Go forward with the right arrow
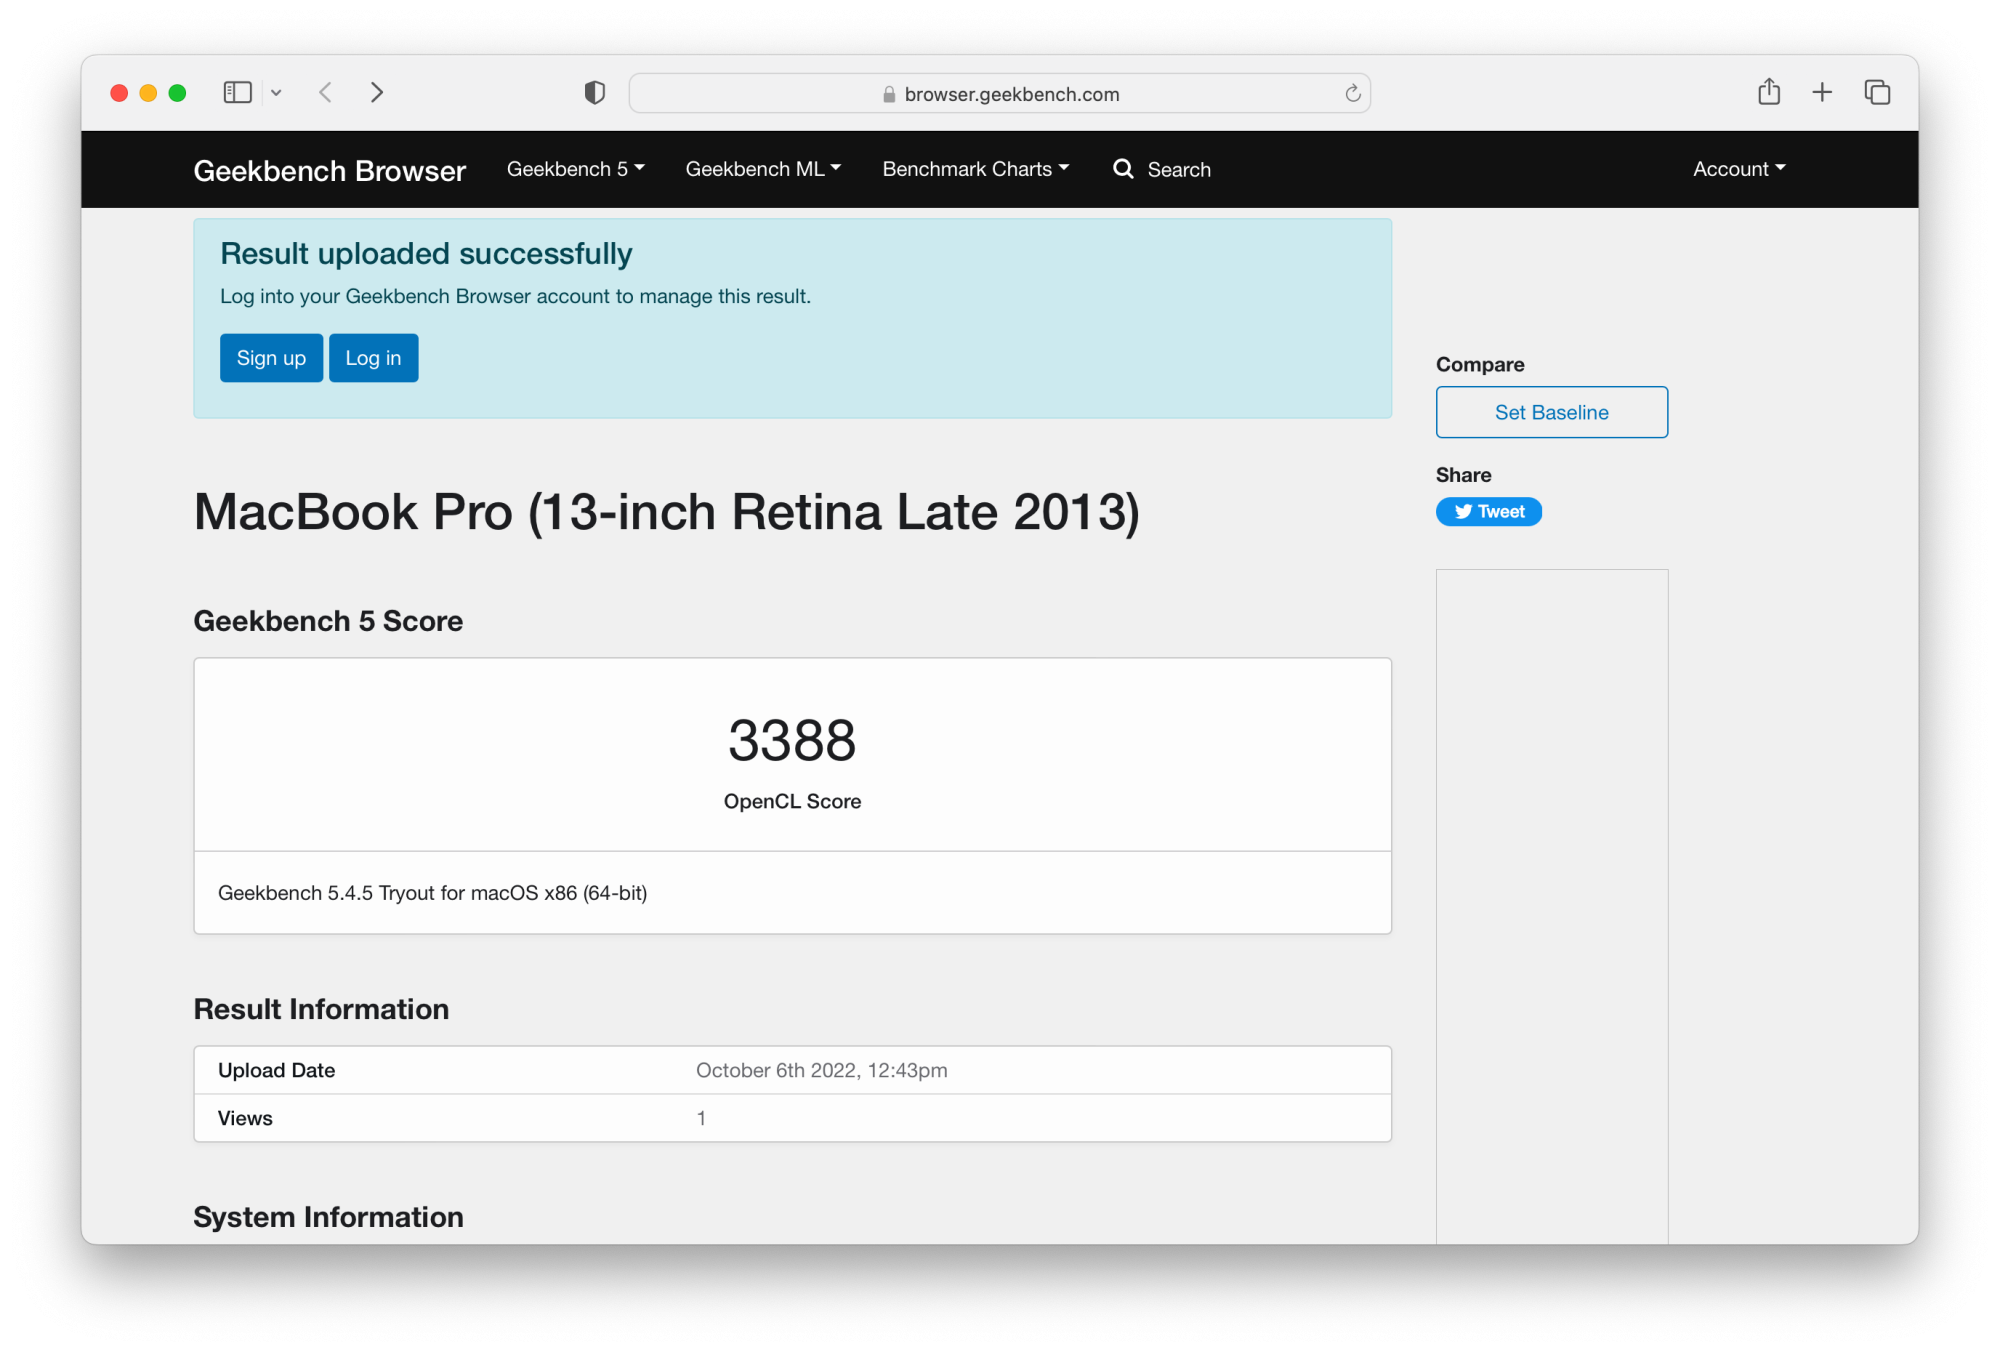The height and width of the screenshot is (1352, 2000). (376, 93)
